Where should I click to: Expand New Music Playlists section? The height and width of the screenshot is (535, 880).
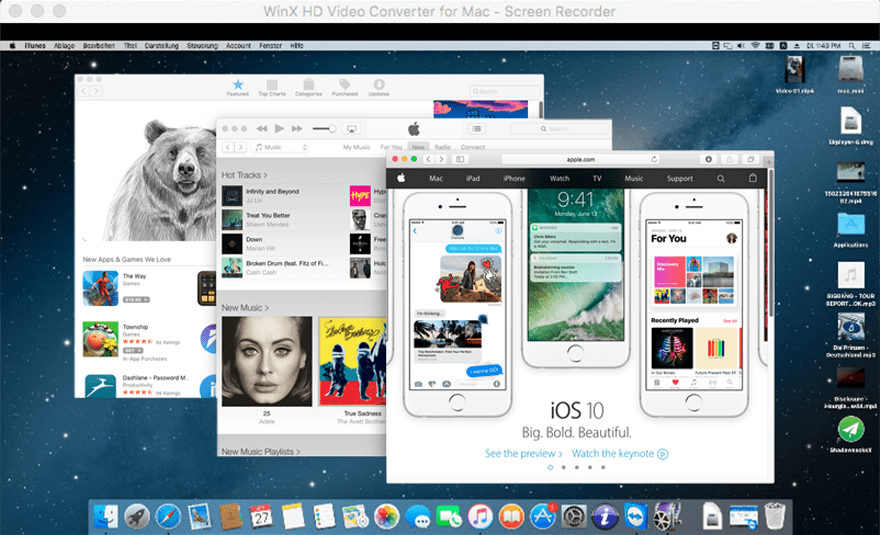click(261, 451)
